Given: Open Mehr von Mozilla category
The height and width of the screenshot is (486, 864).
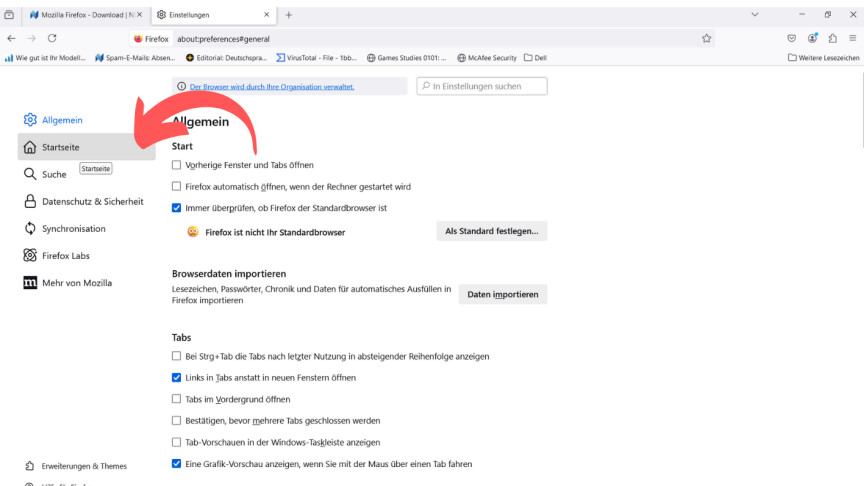Looking at the screenshot, I should pos(87,283).
